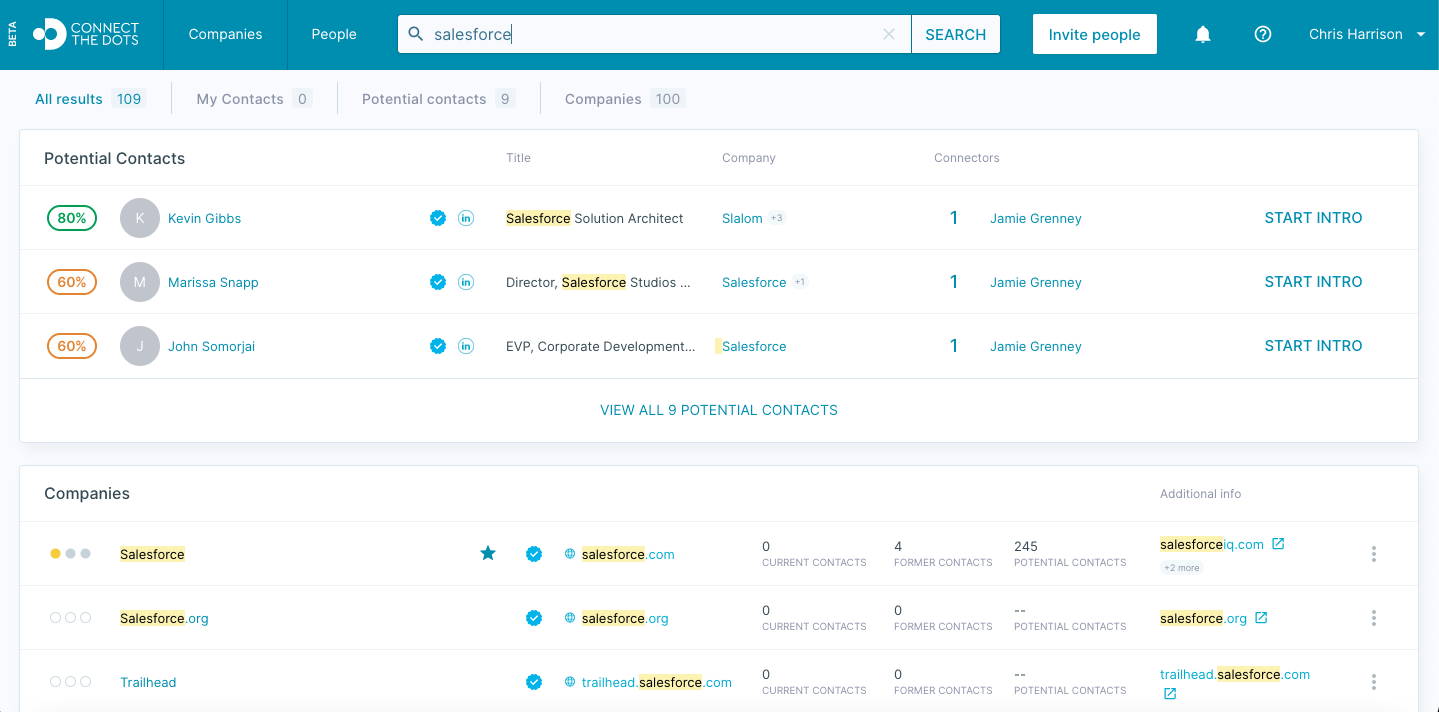Open John Somorjai profile link
The height and width of the screenshot is (712, 1439).
[x=211, y=346]
